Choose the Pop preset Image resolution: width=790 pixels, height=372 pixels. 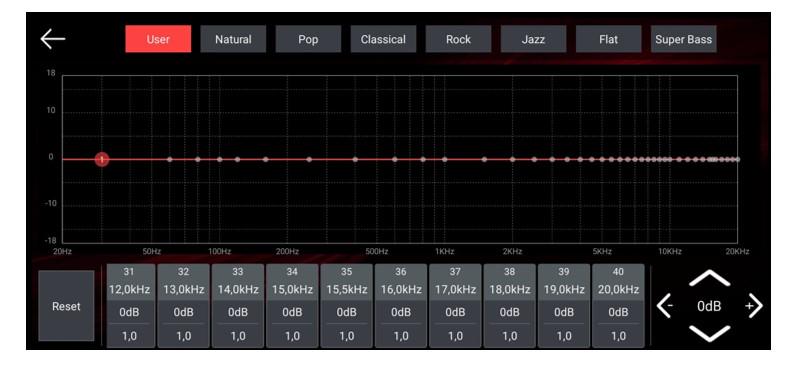pos(308,39)
